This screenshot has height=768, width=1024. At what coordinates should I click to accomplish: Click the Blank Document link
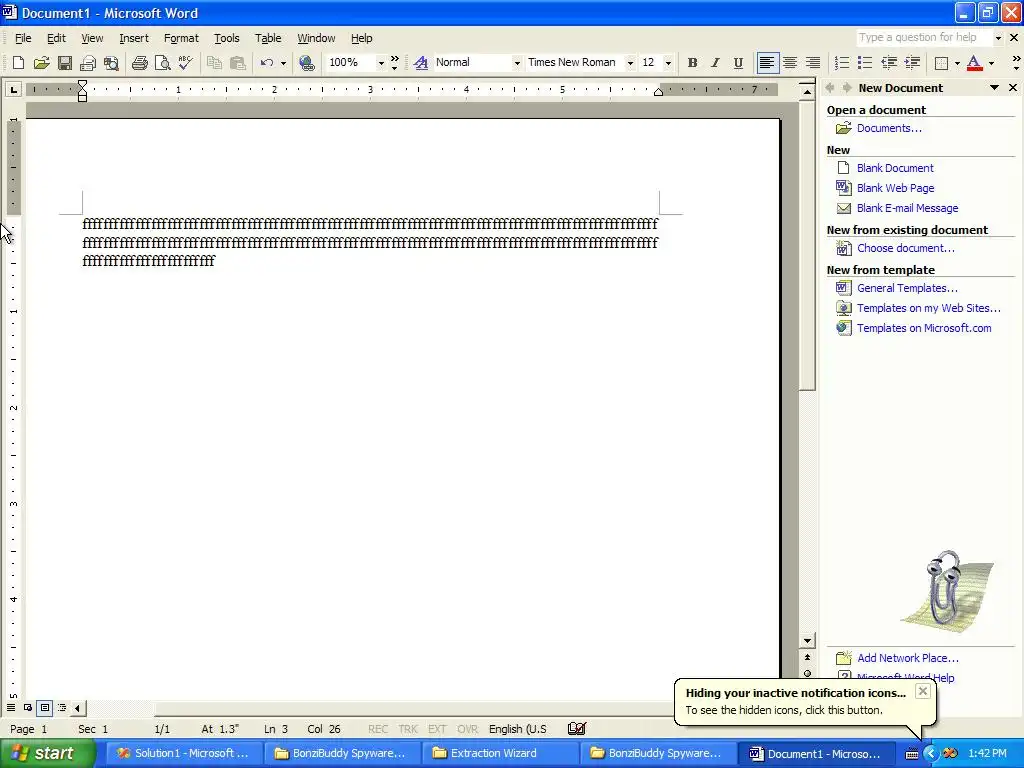click(x=895, y=168)
